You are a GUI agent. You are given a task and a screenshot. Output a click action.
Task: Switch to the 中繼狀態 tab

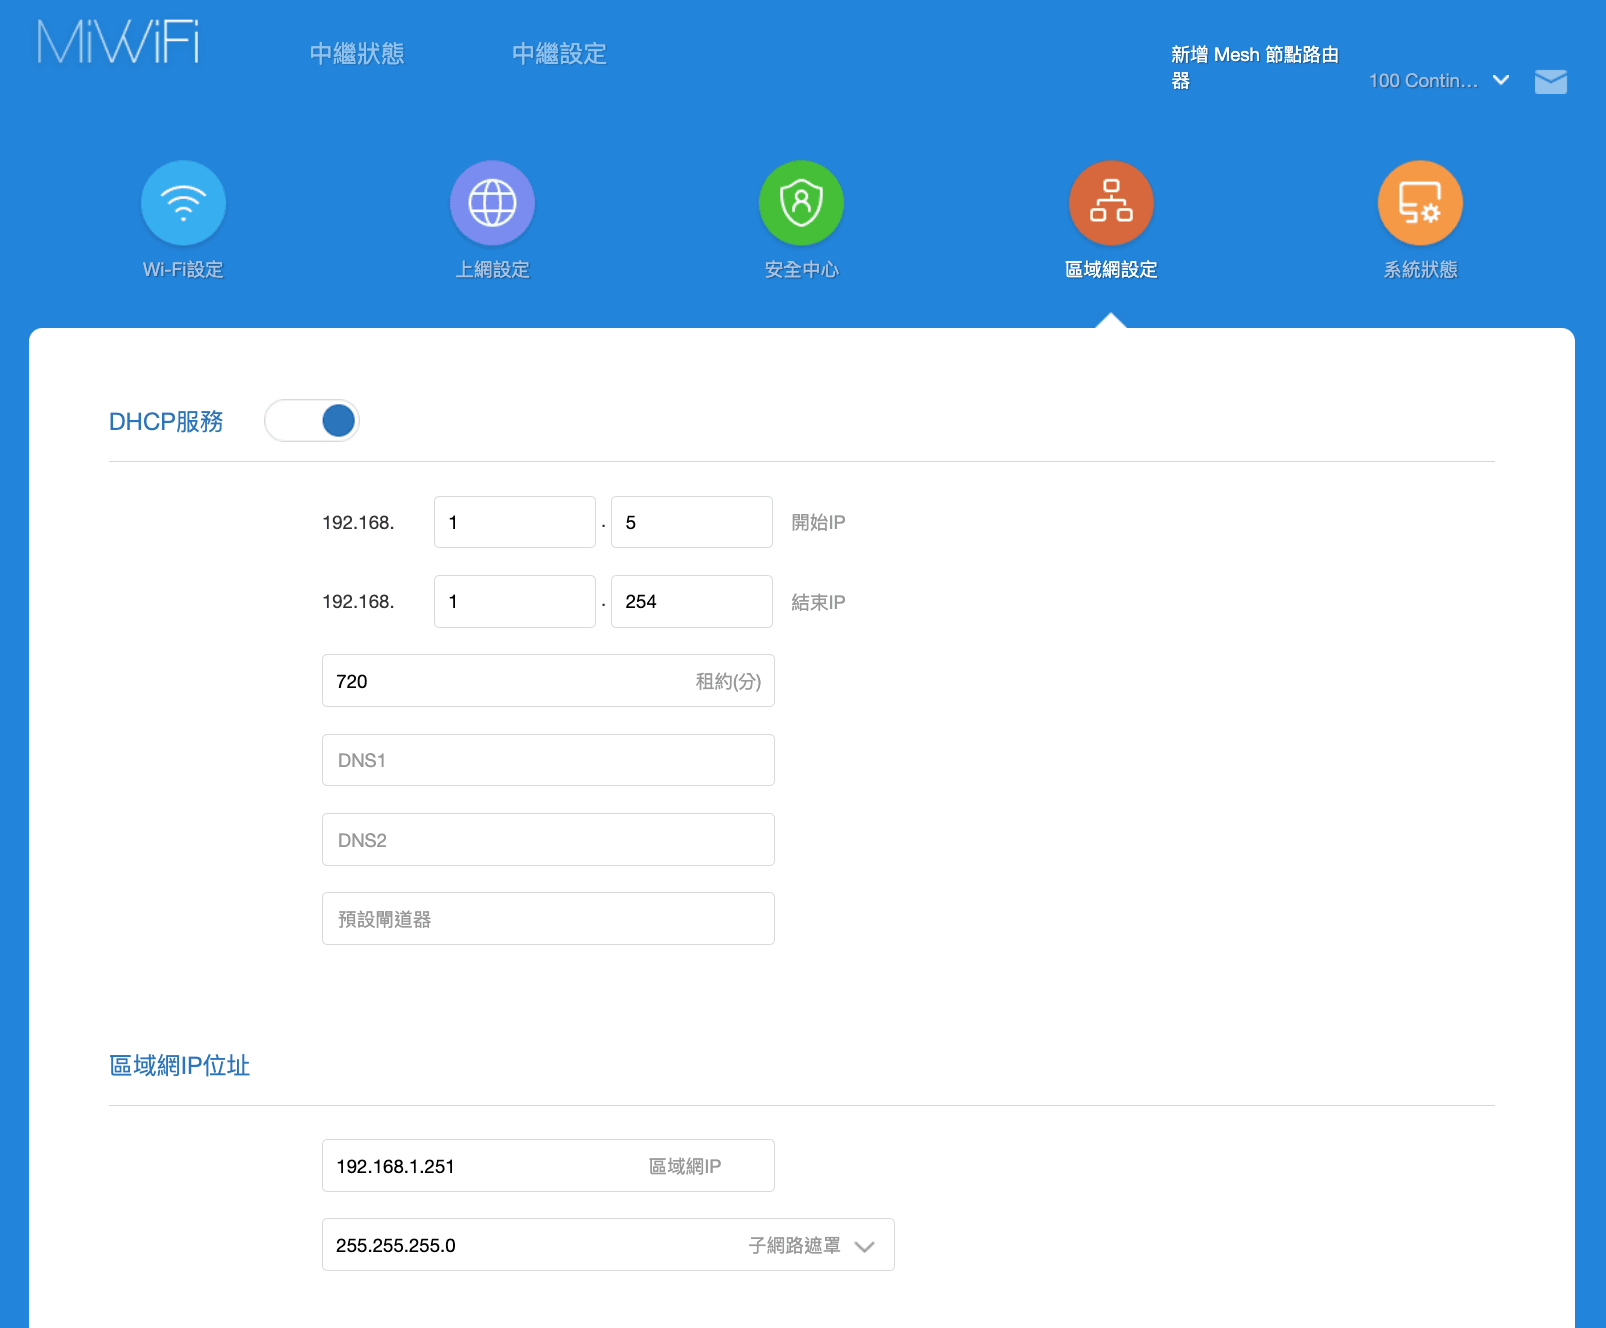[357, 54]
